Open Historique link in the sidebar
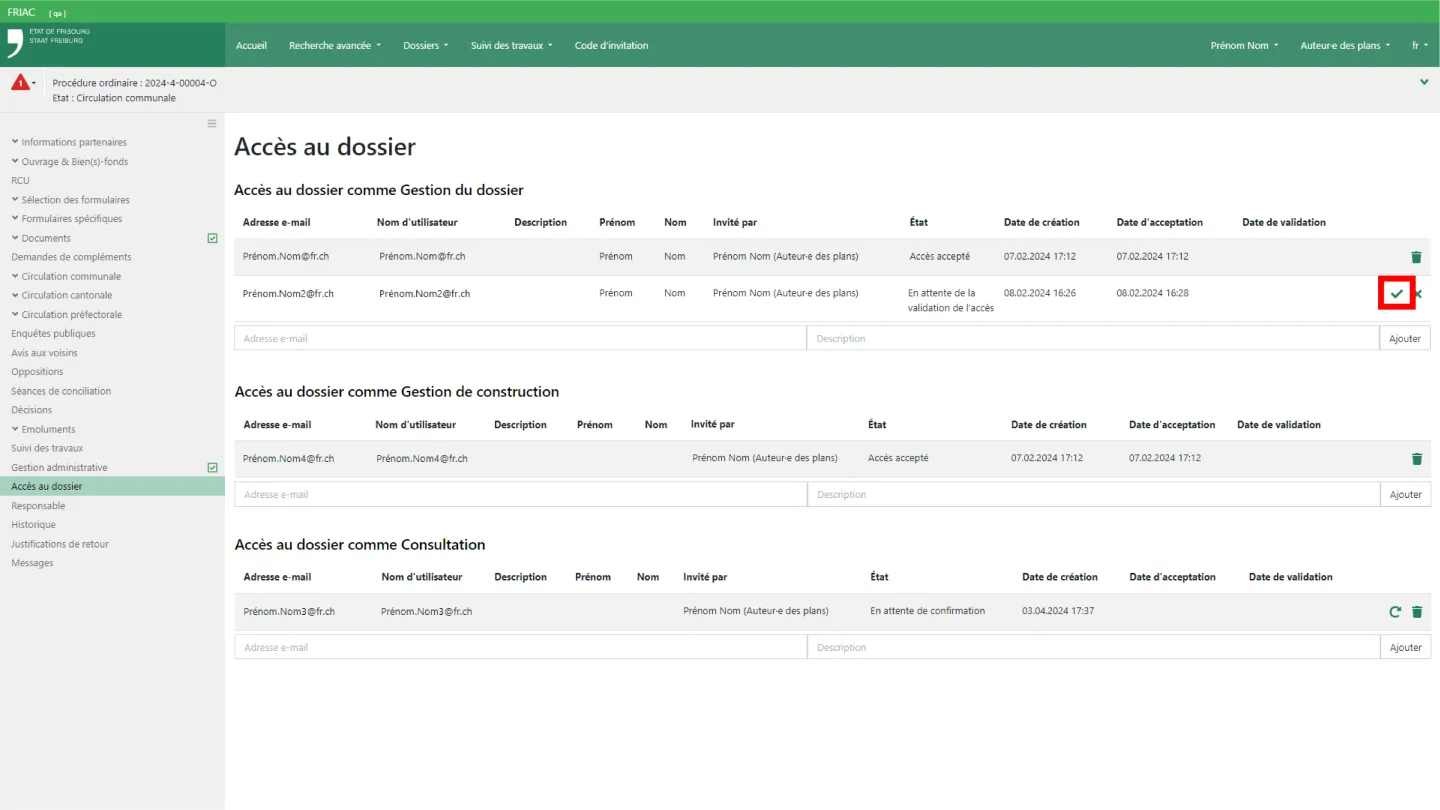This screenshot has width=1440, height=810. [33, 525]
